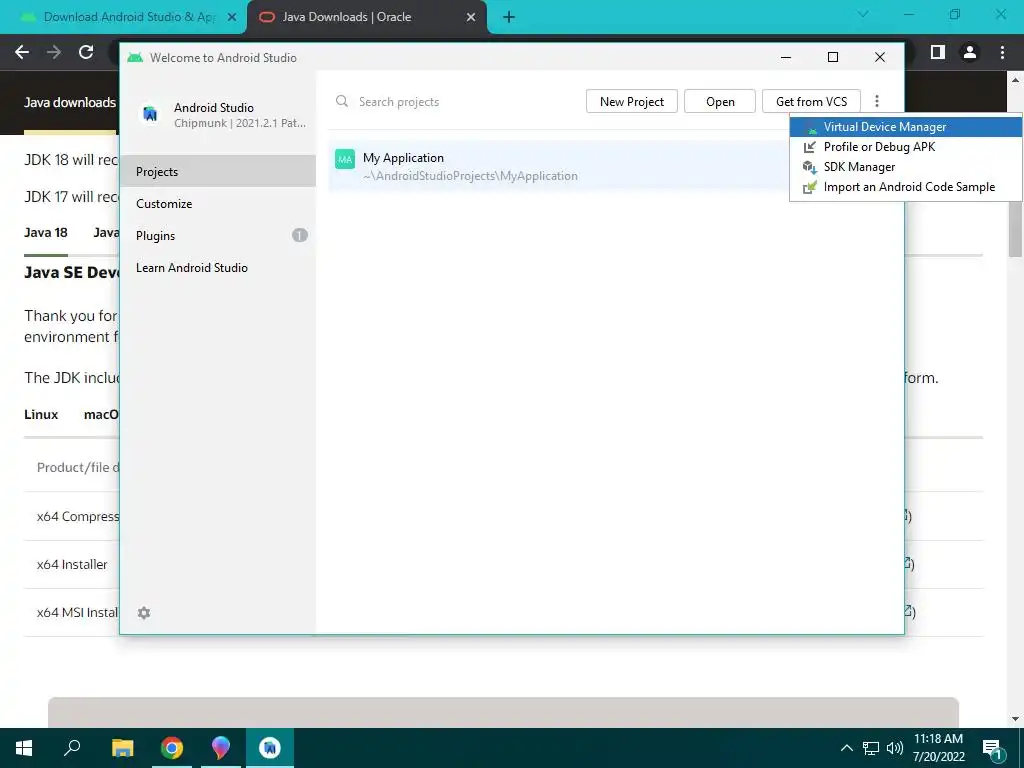This screenshot has height=768, width=1024.
Task: Open Learn Android Studio section
Action: (217, 267)
